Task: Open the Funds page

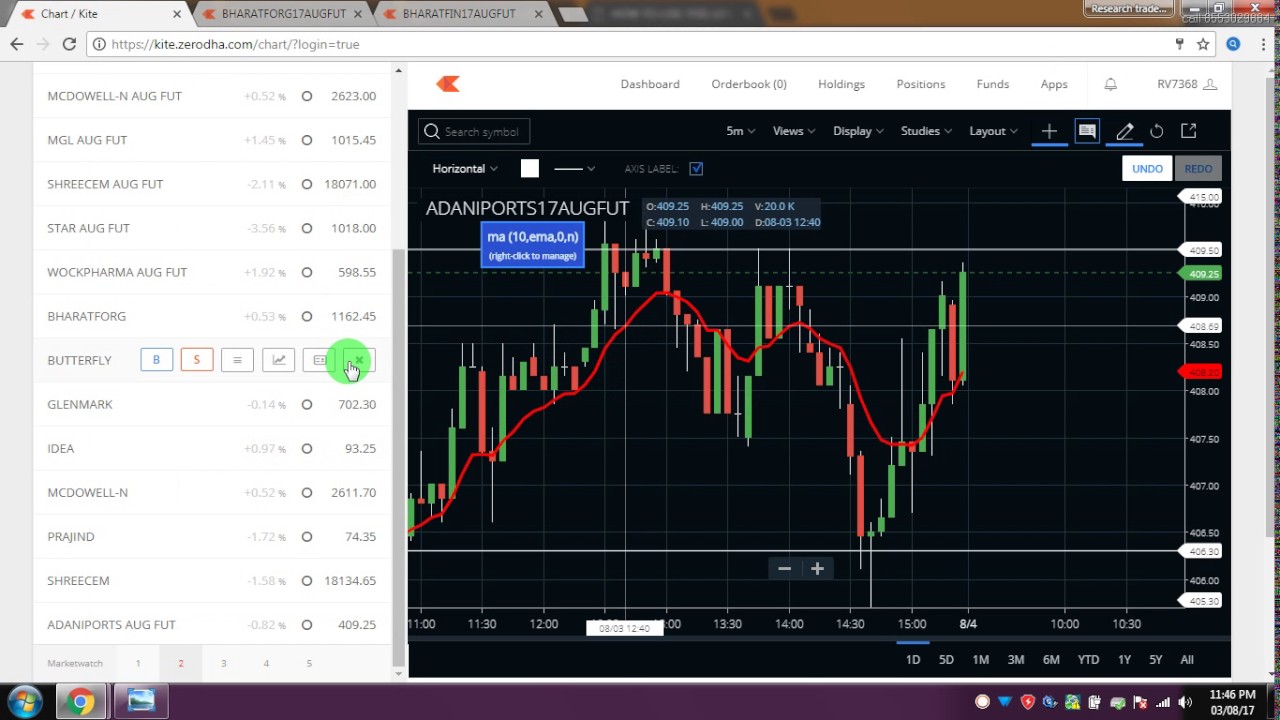Action: (993, 84)
